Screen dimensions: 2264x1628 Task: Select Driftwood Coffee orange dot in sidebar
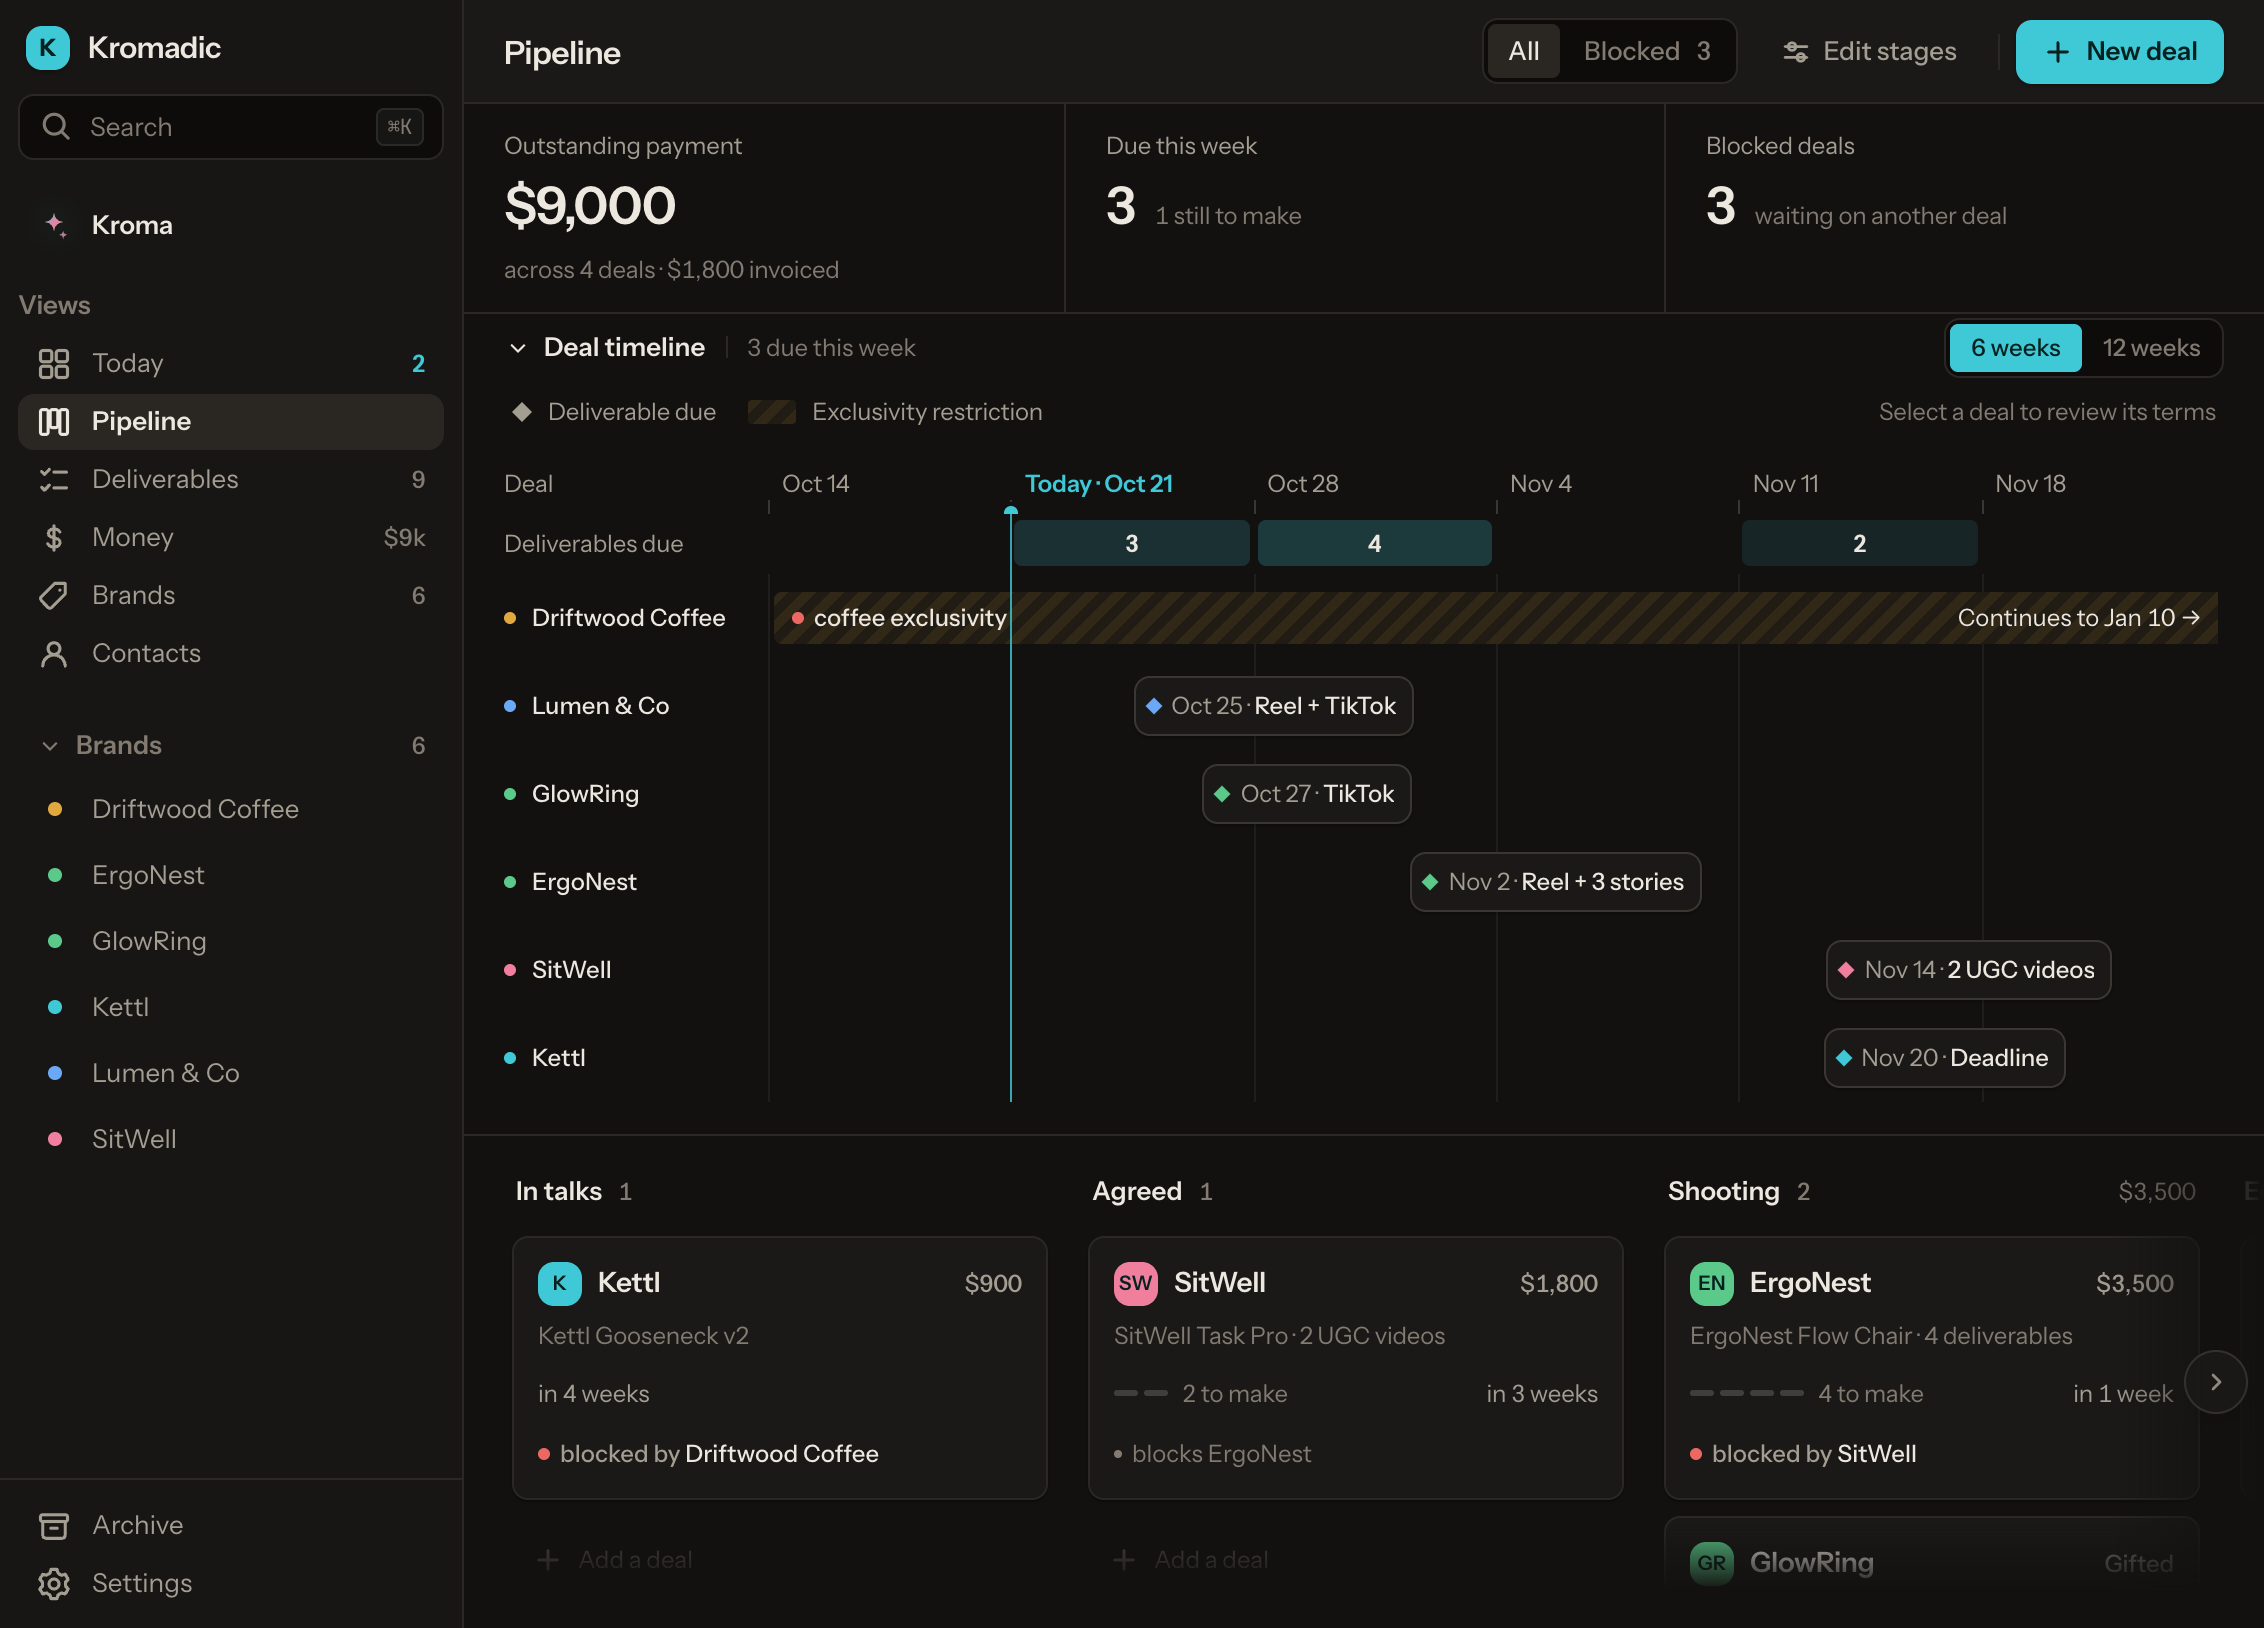(55, 809)
